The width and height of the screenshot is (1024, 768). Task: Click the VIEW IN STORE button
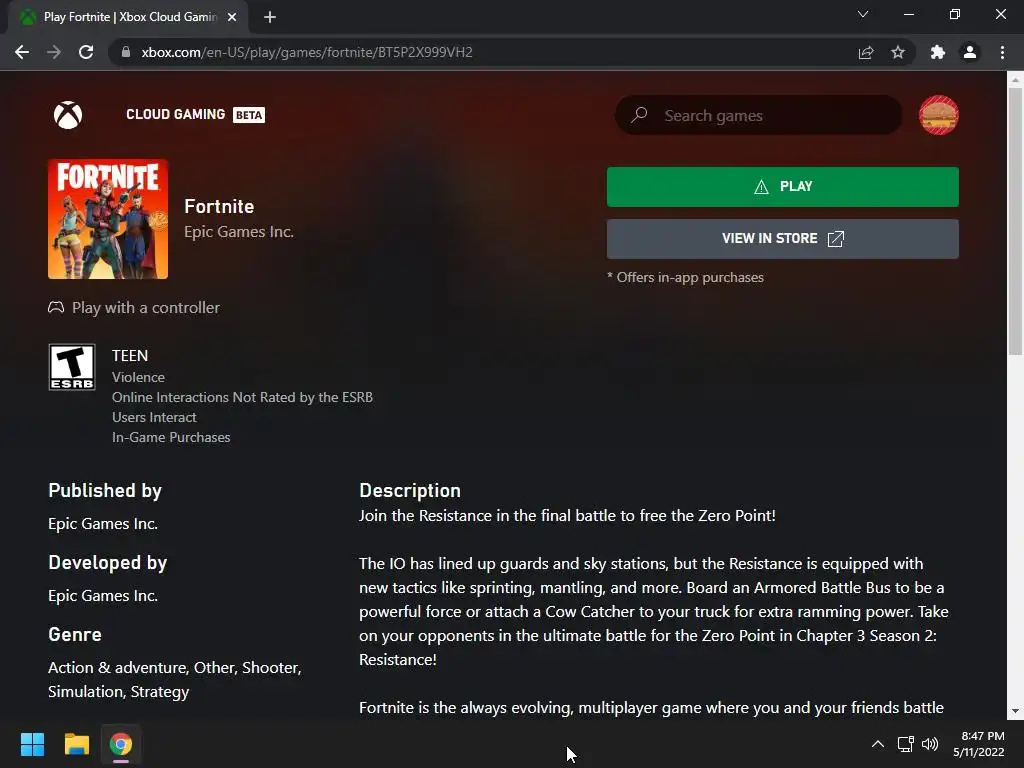pyautogui.click(x=782, y=238)
